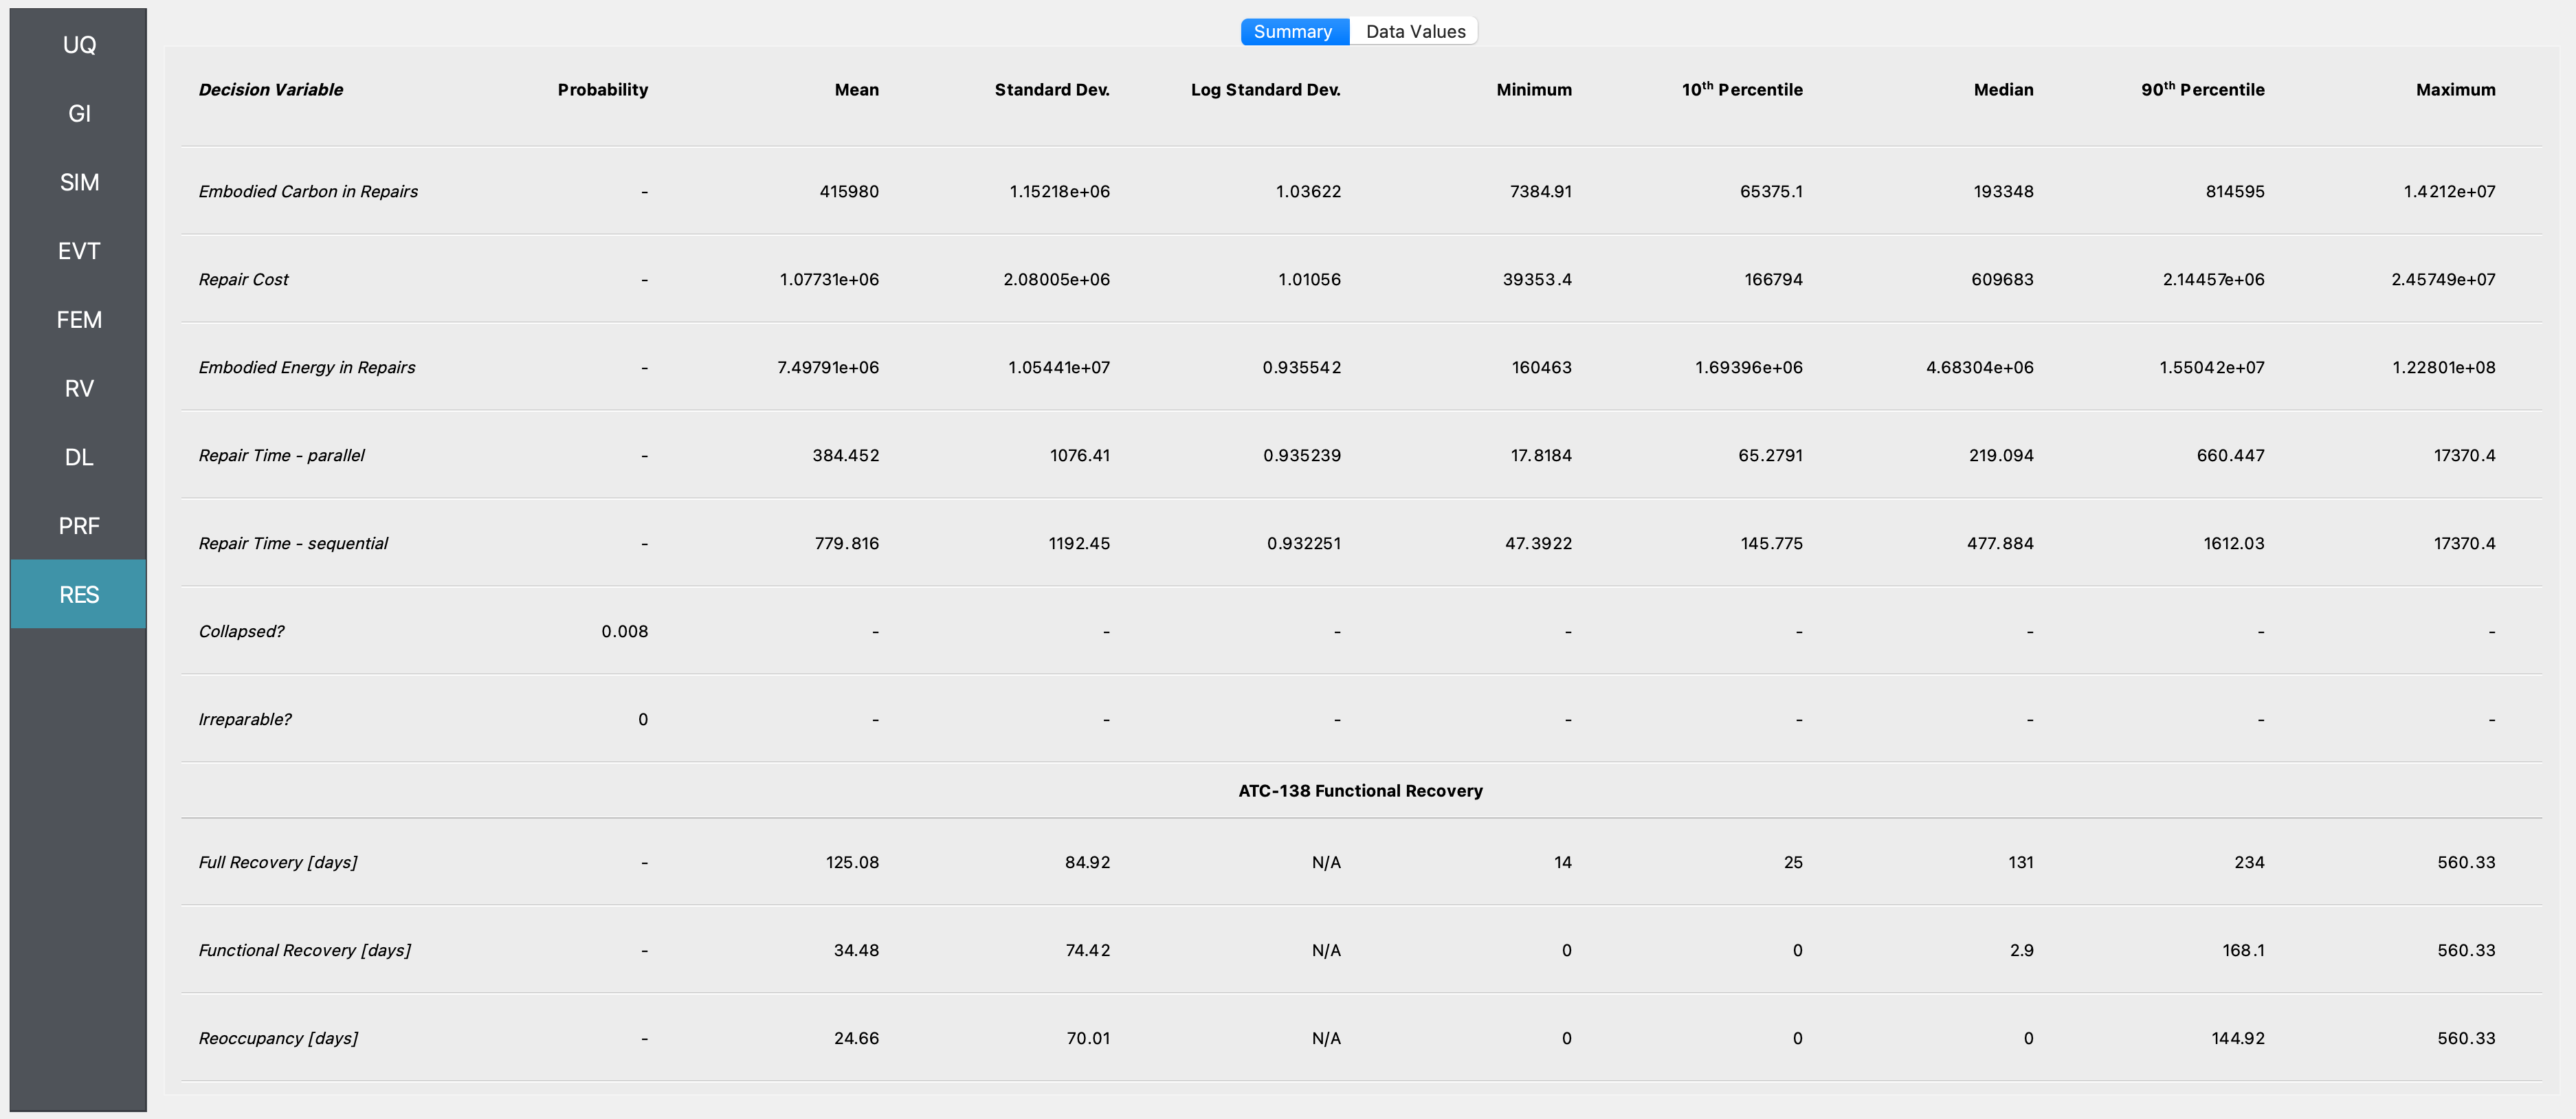
Task: Click the Decision Variable column header
Action: point(271,90)
